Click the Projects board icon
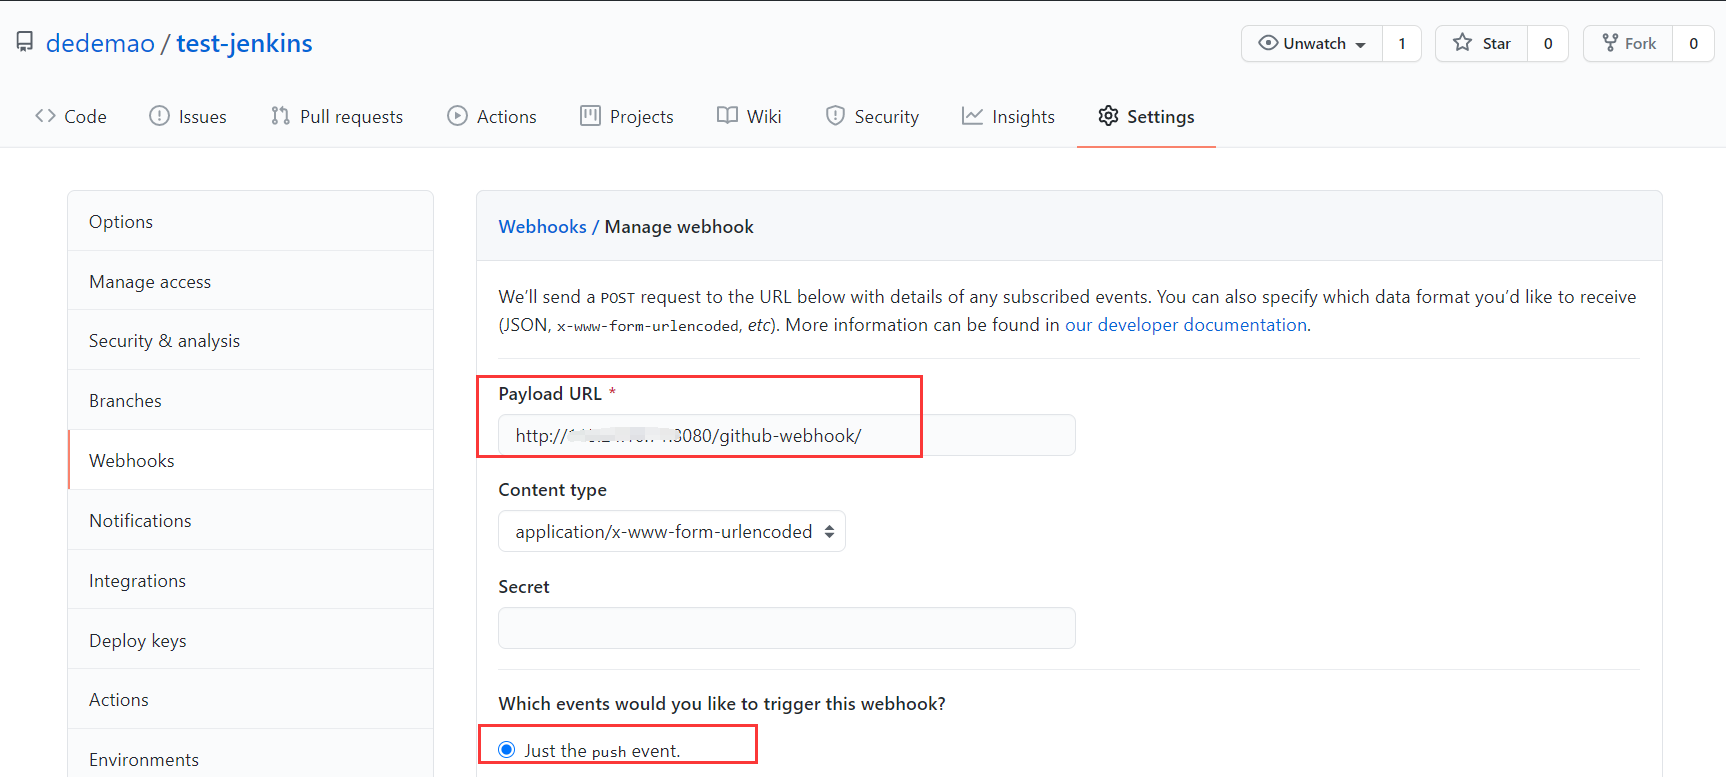 tap(590, 116)
